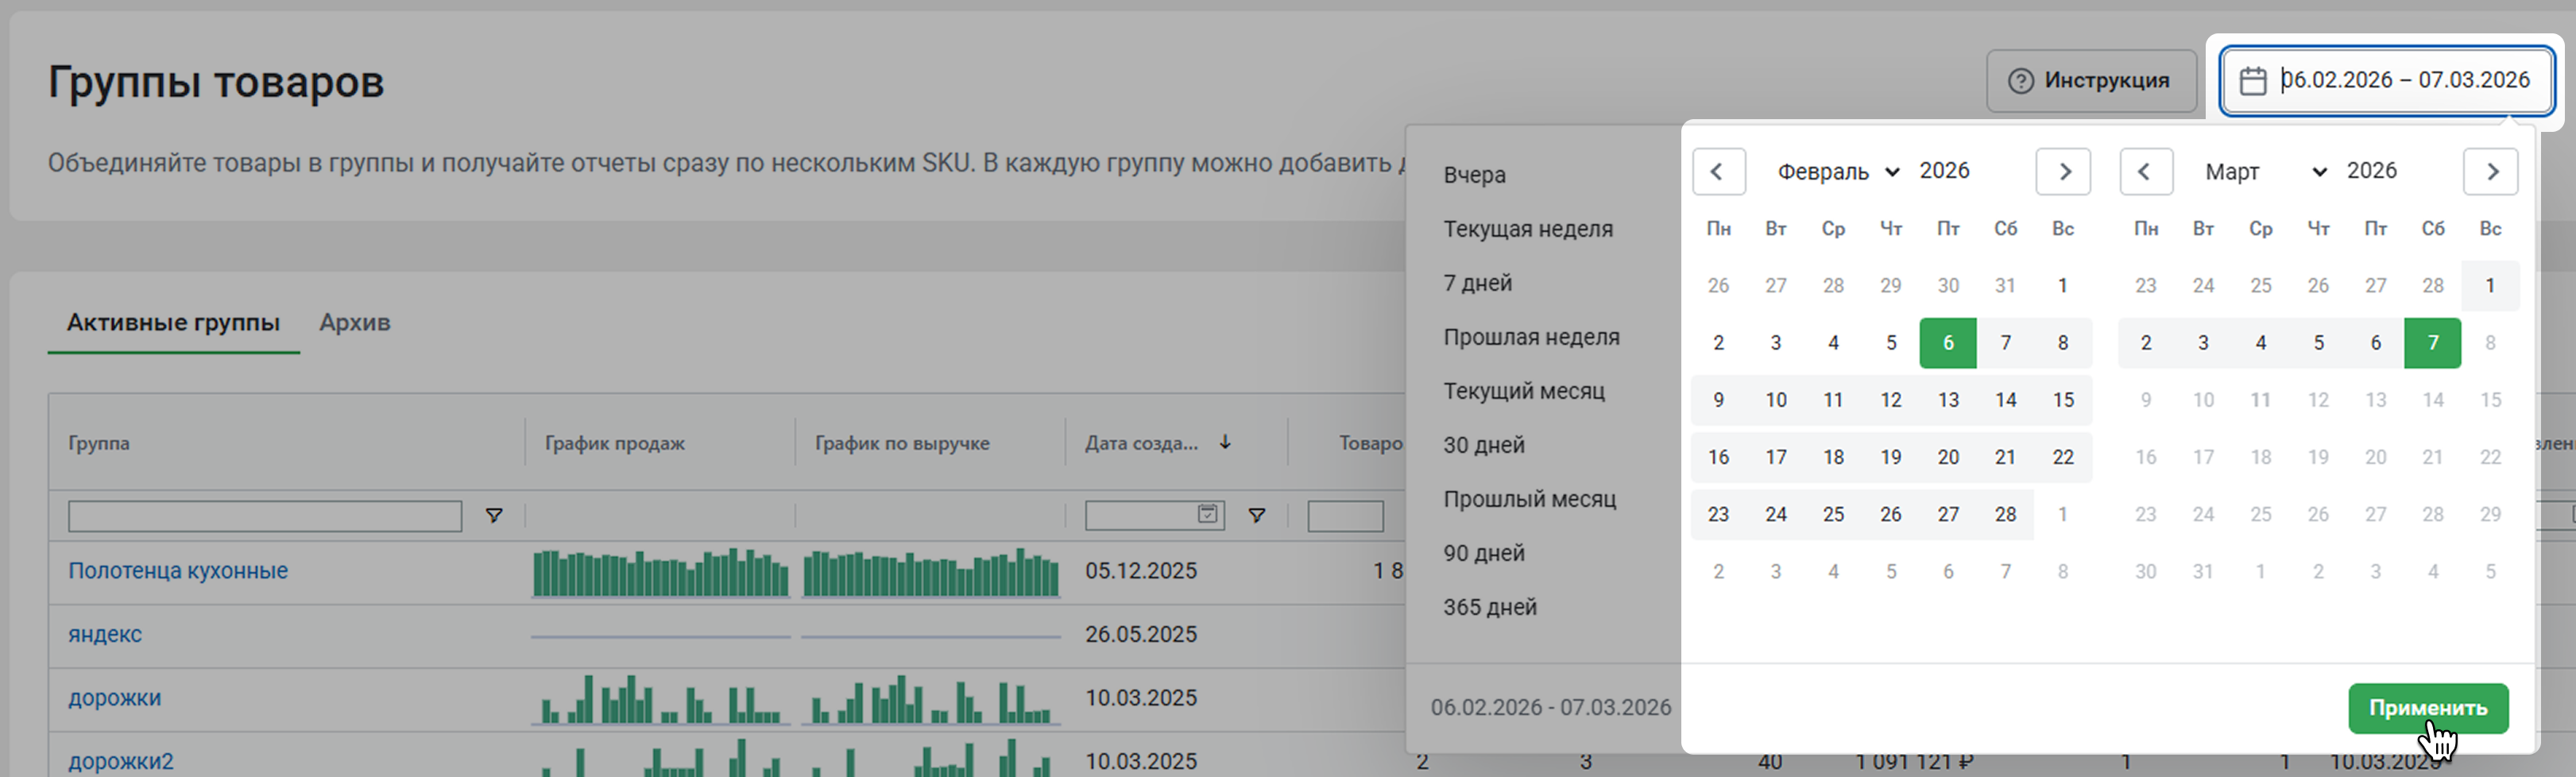Open the Февраль month dropdown
The image size is (2576, 777).
(1837, 172)
